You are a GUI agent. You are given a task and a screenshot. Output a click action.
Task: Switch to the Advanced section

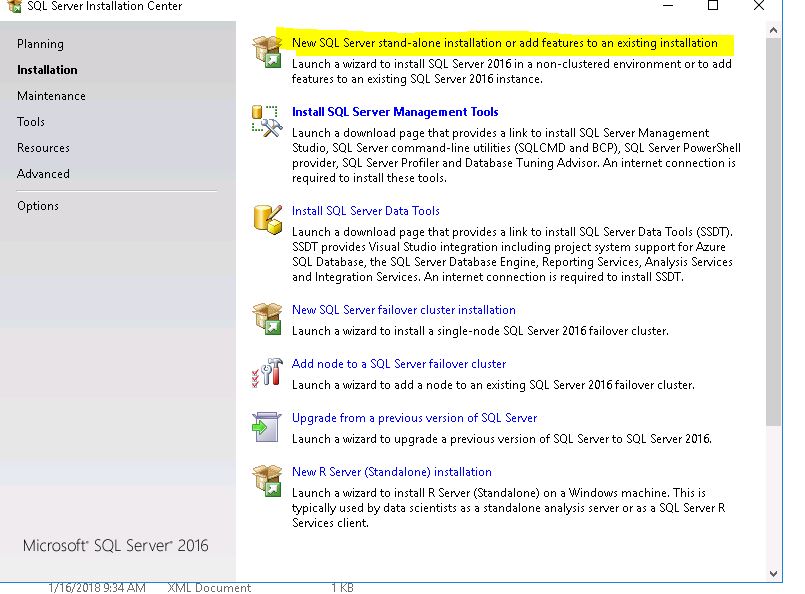click(x=43, y=174)
